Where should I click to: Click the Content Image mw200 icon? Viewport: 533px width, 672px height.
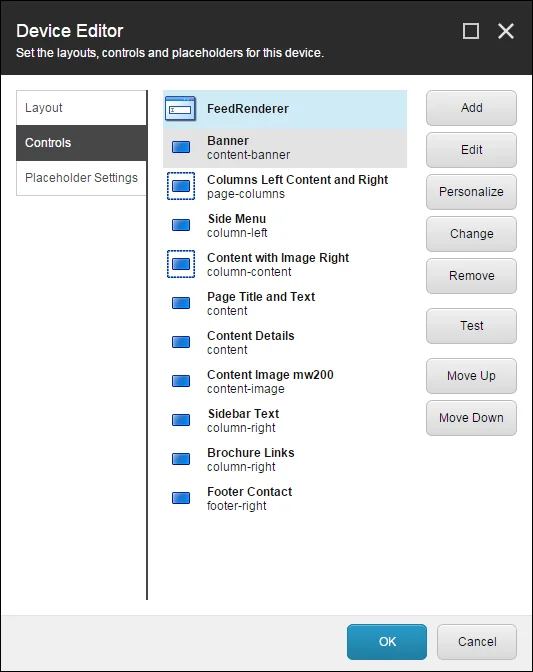(181, 381)
